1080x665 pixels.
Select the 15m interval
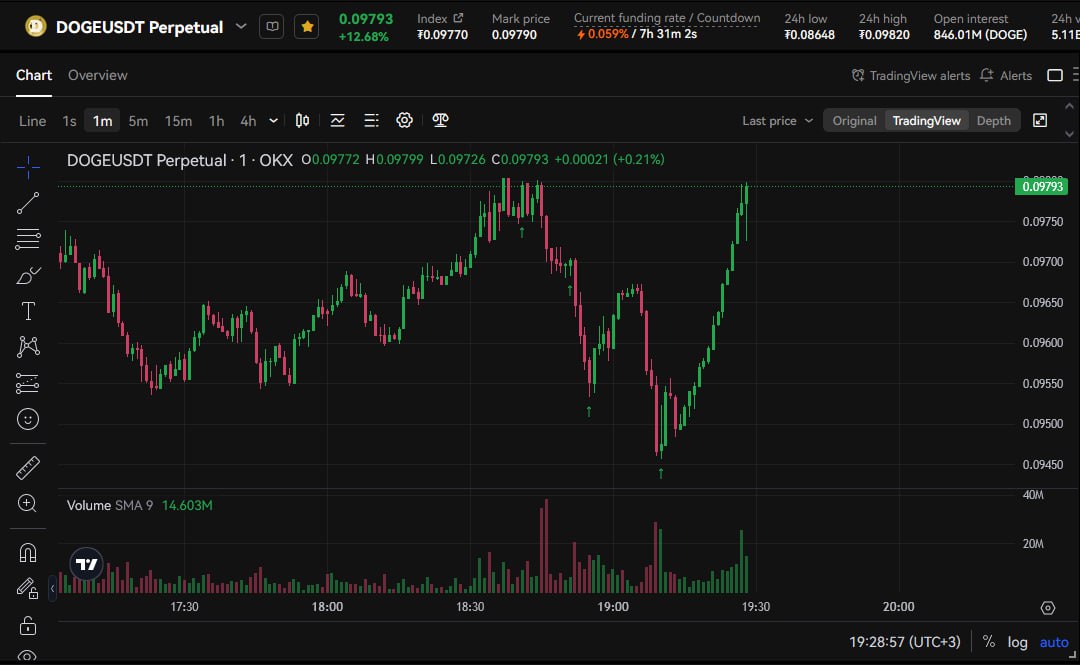tap(178, 121)
